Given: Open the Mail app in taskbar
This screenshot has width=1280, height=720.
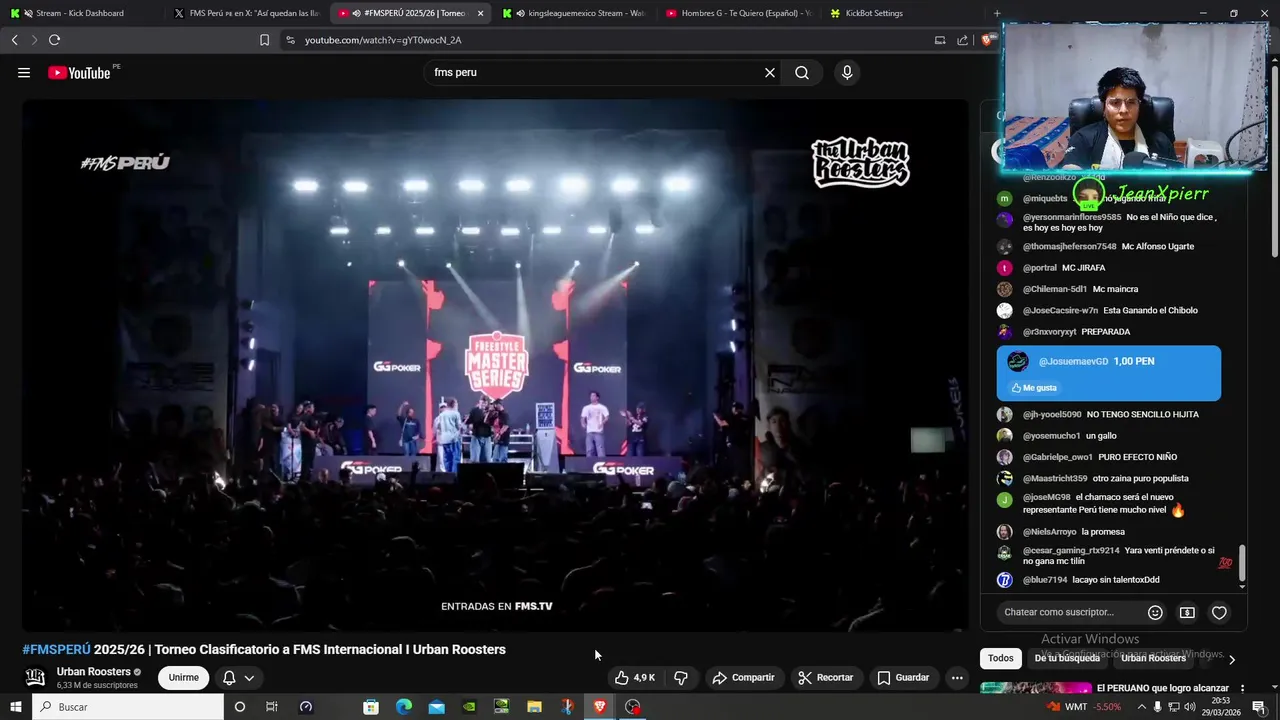Looking at the screenshot, I should [x=436, y=707].
